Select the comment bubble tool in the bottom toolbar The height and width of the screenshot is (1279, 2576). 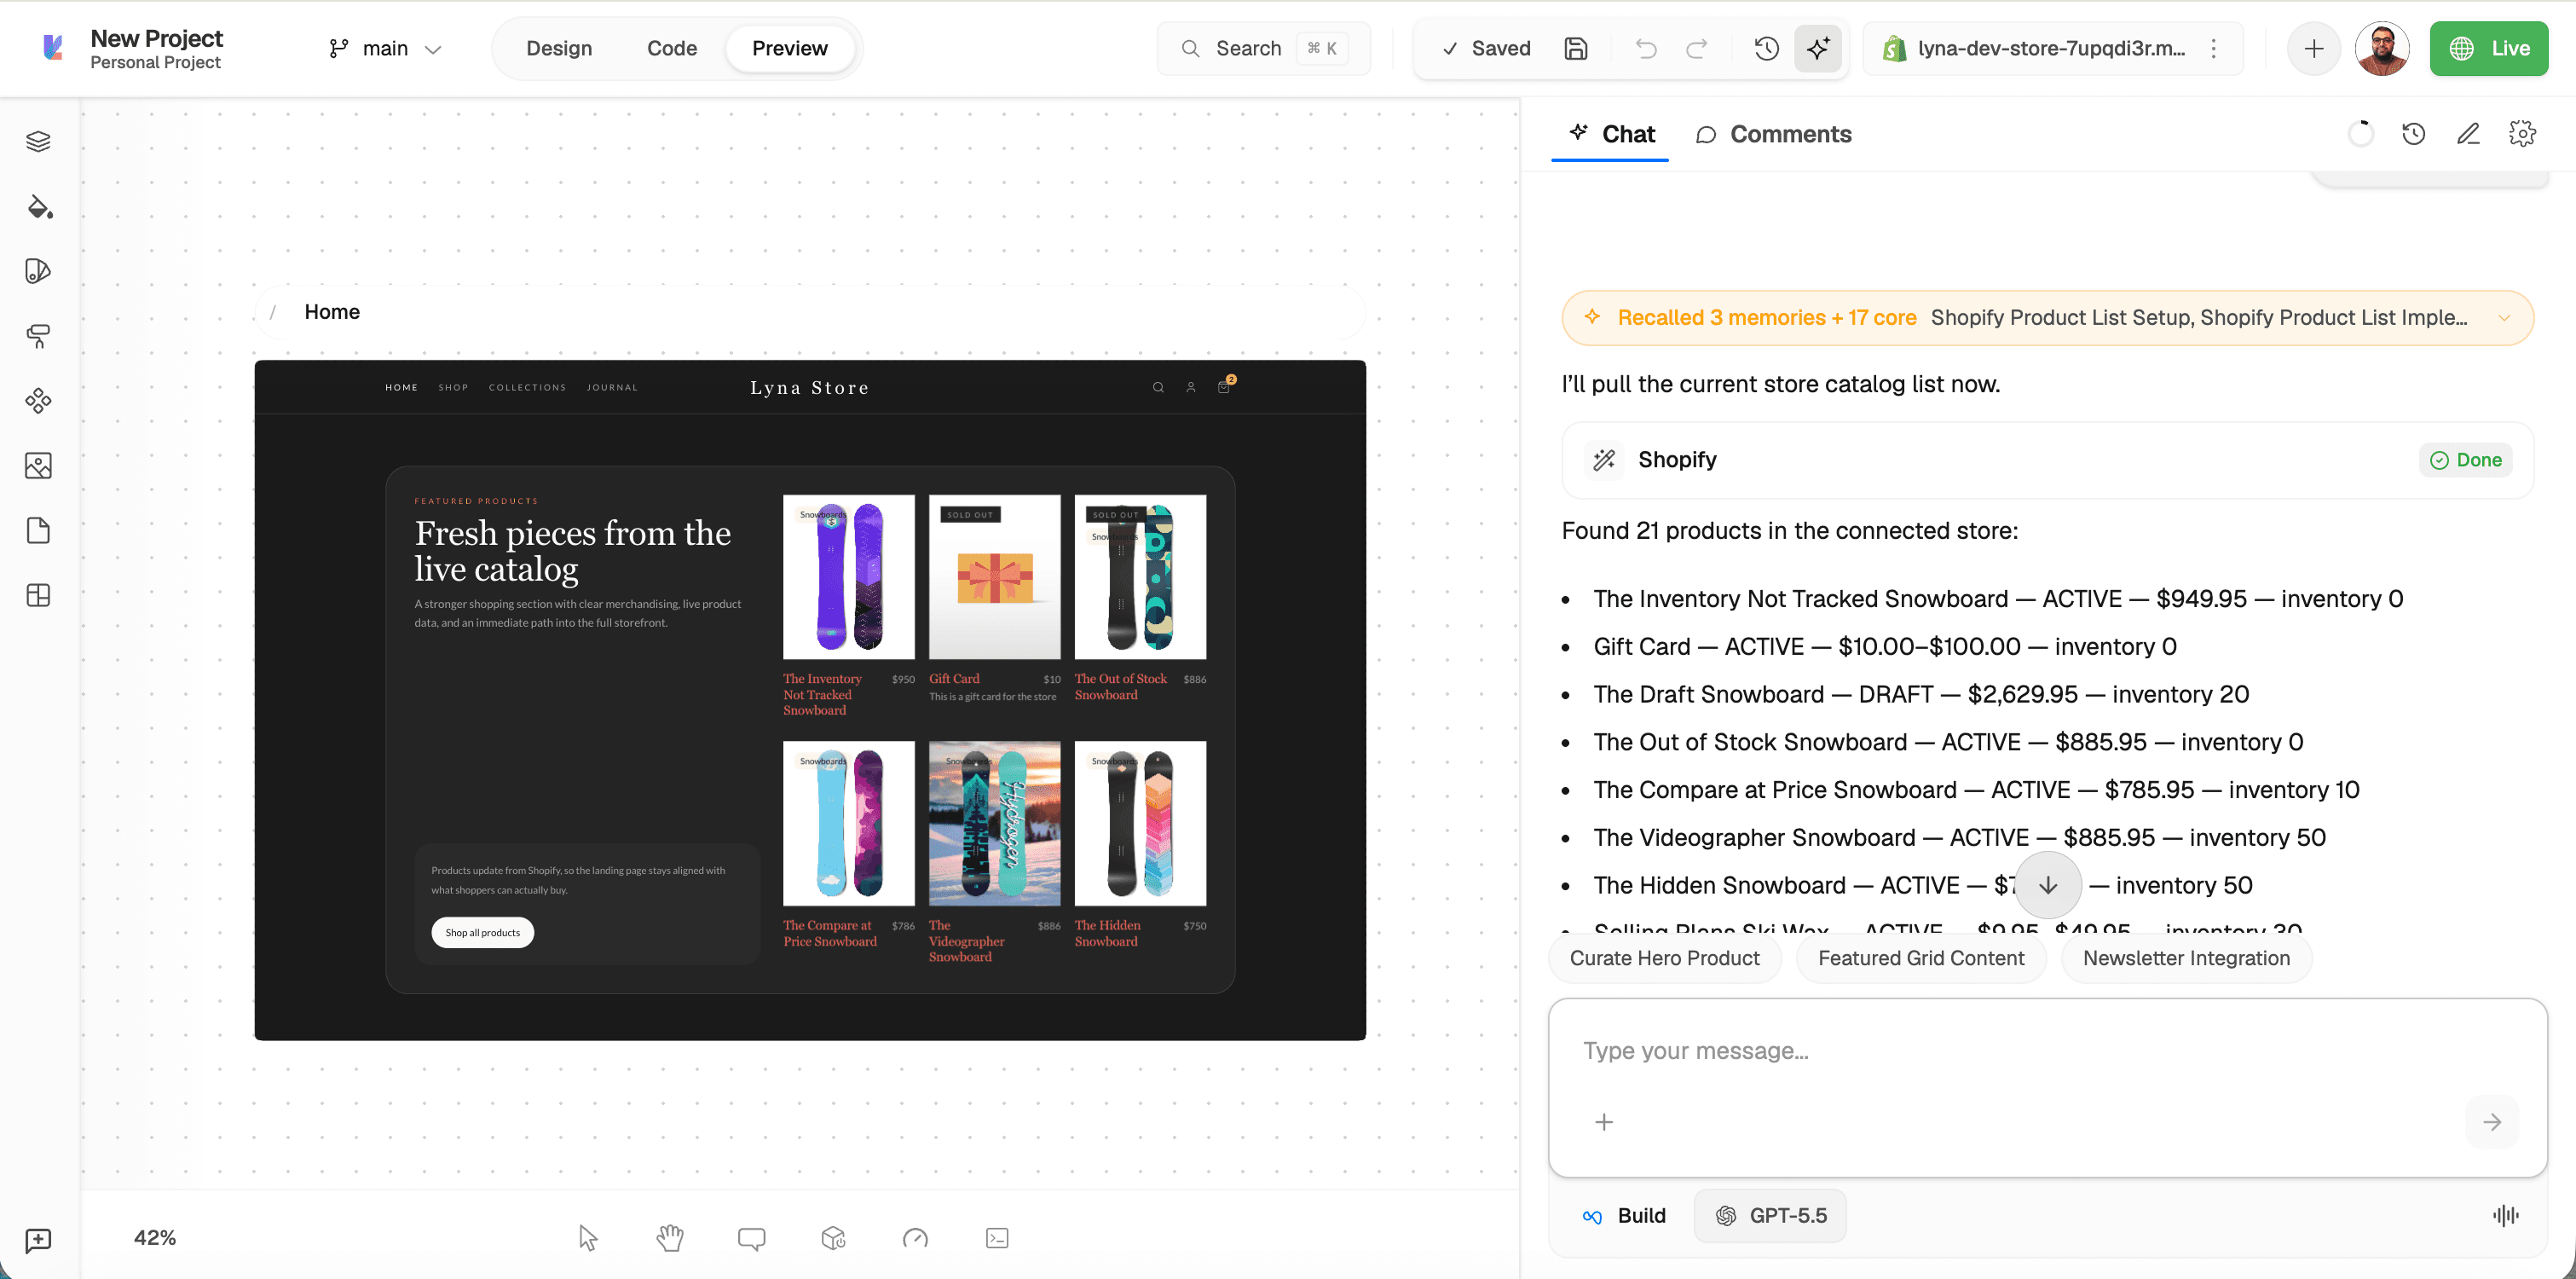pos(751,1238)
